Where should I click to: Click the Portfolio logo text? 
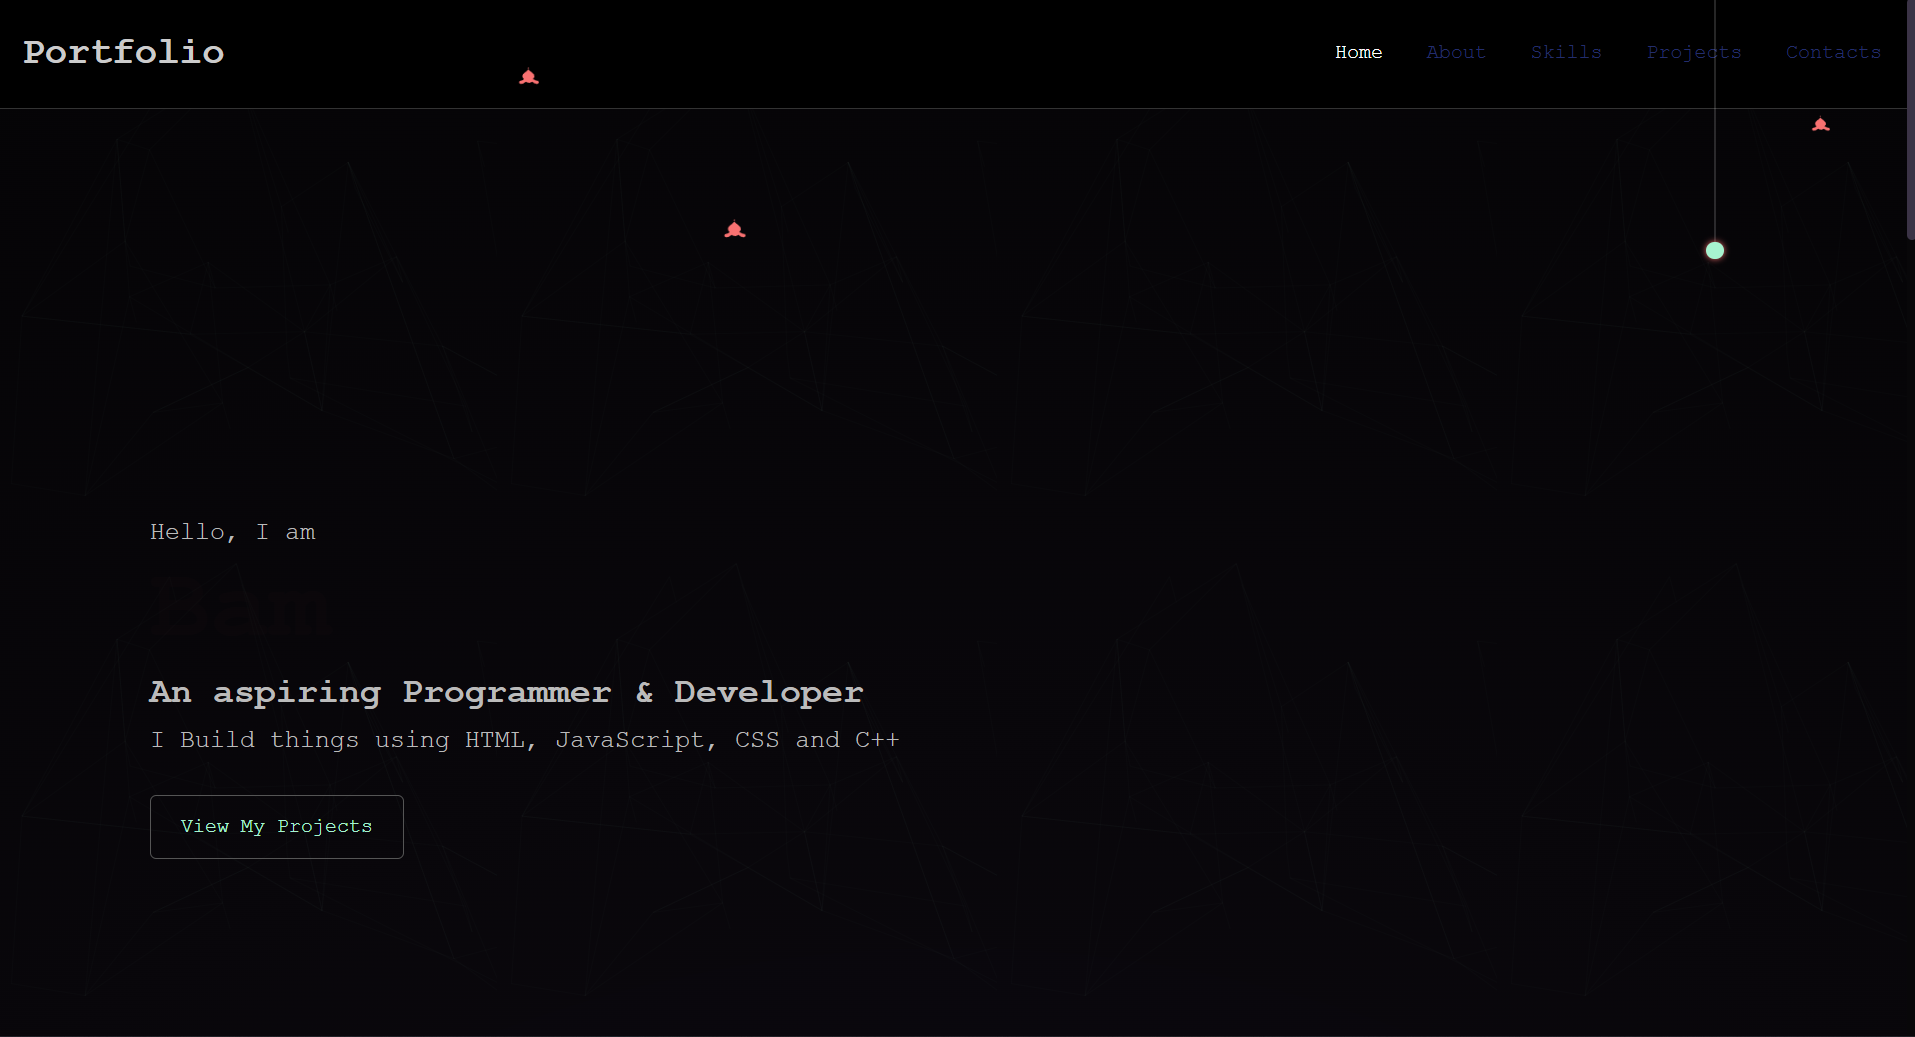[x=124, y=52]
